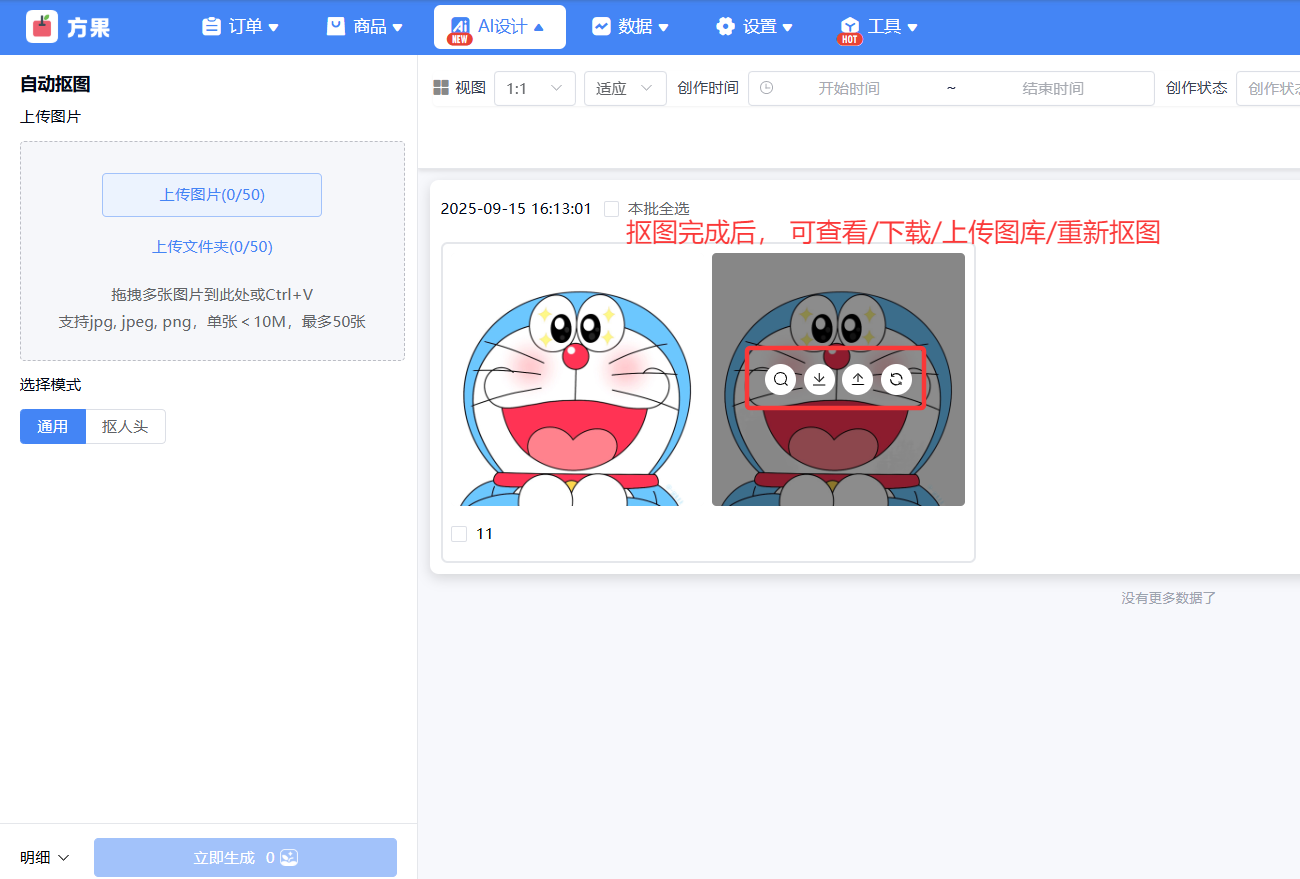The image size is (1300, 879).
Task: Click the download icon on cutout result
Action: tap(819, 379)
